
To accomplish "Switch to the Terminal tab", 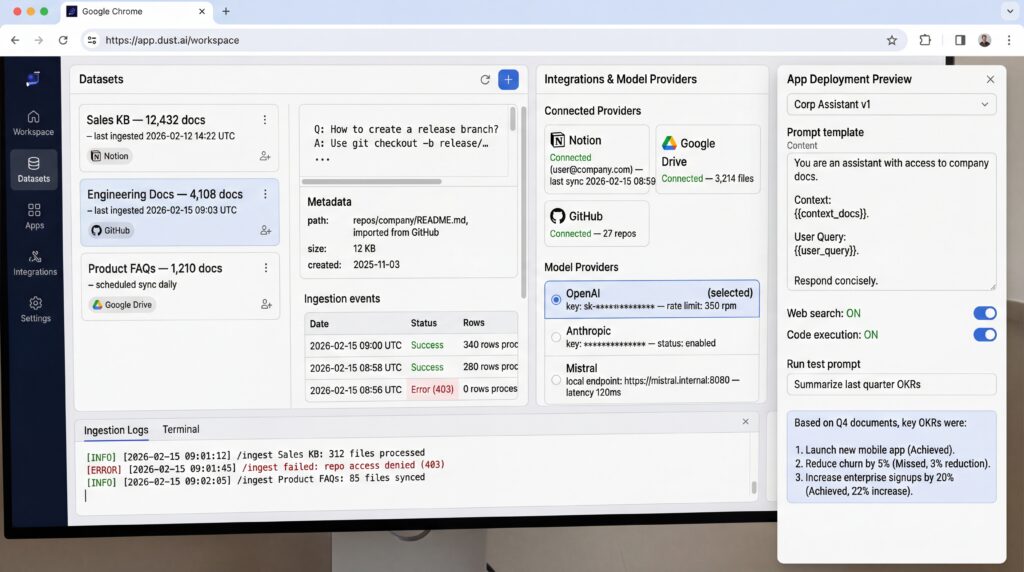I will tap(181, 429).
